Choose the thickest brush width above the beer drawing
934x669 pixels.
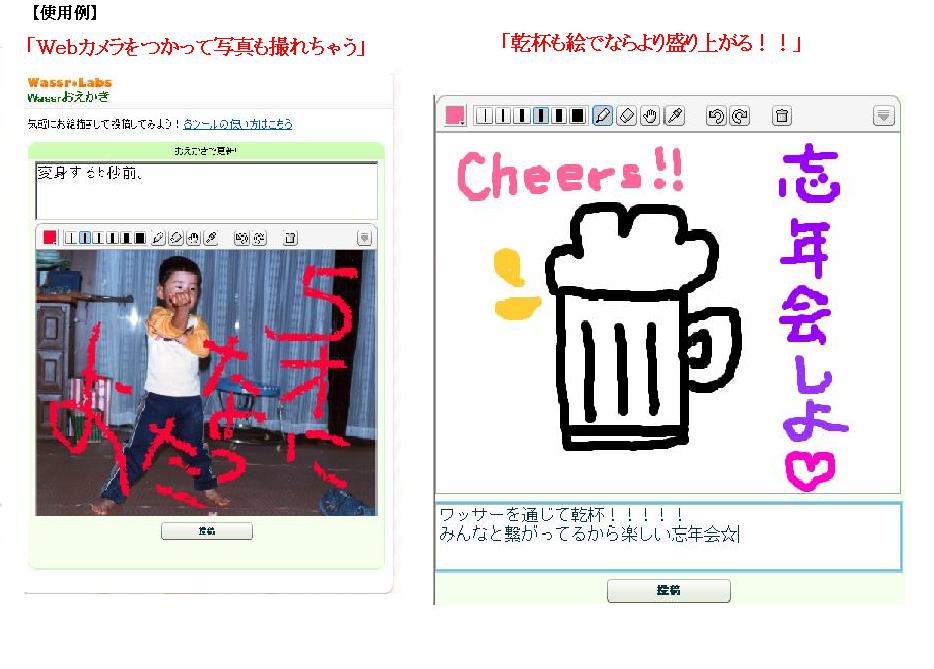click(577, 116)
